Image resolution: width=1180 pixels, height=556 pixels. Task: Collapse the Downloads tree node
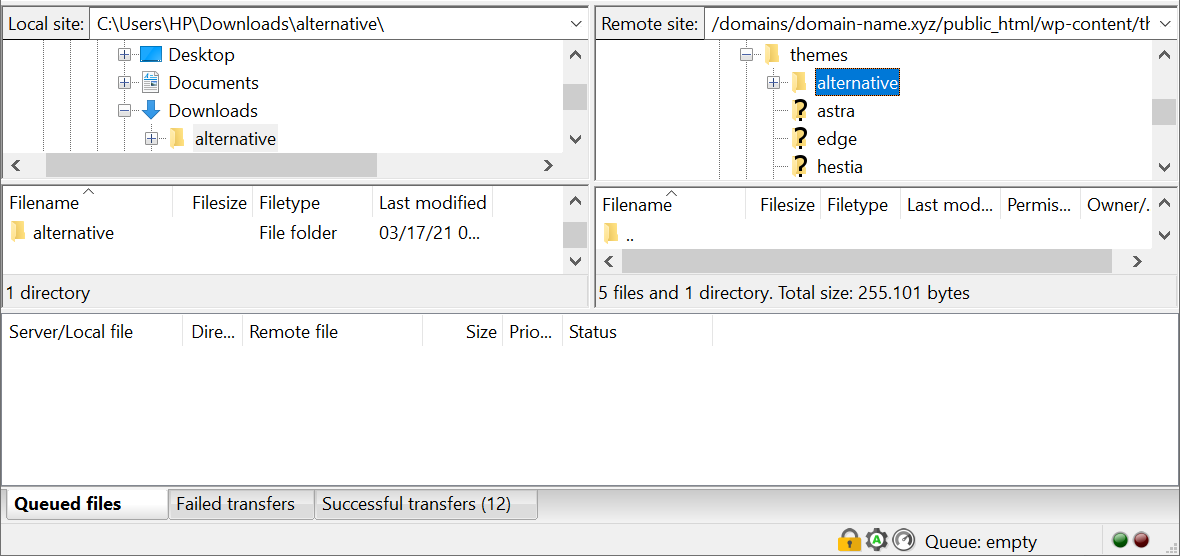point(124,111)
